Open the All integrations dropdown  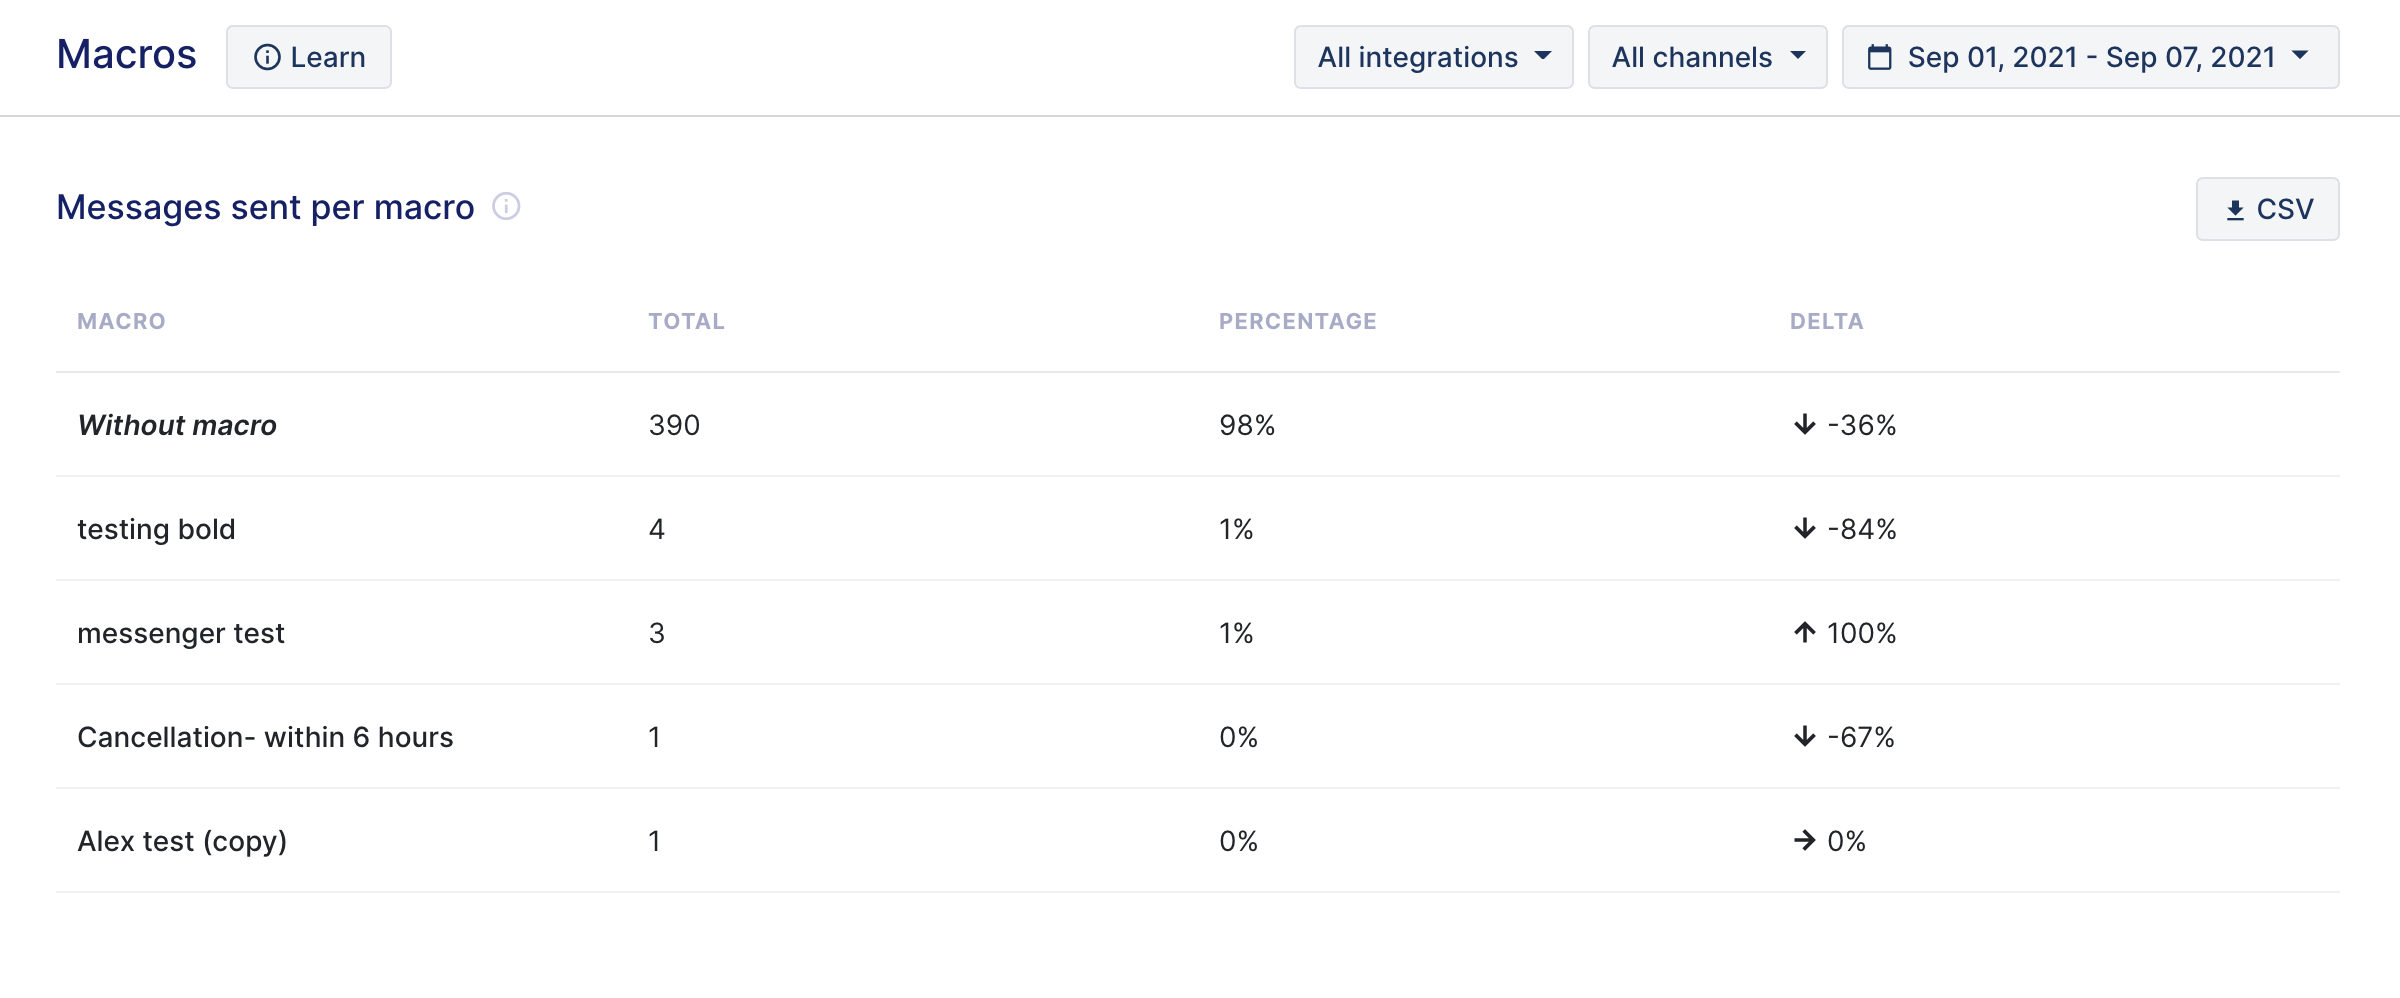1433,57
